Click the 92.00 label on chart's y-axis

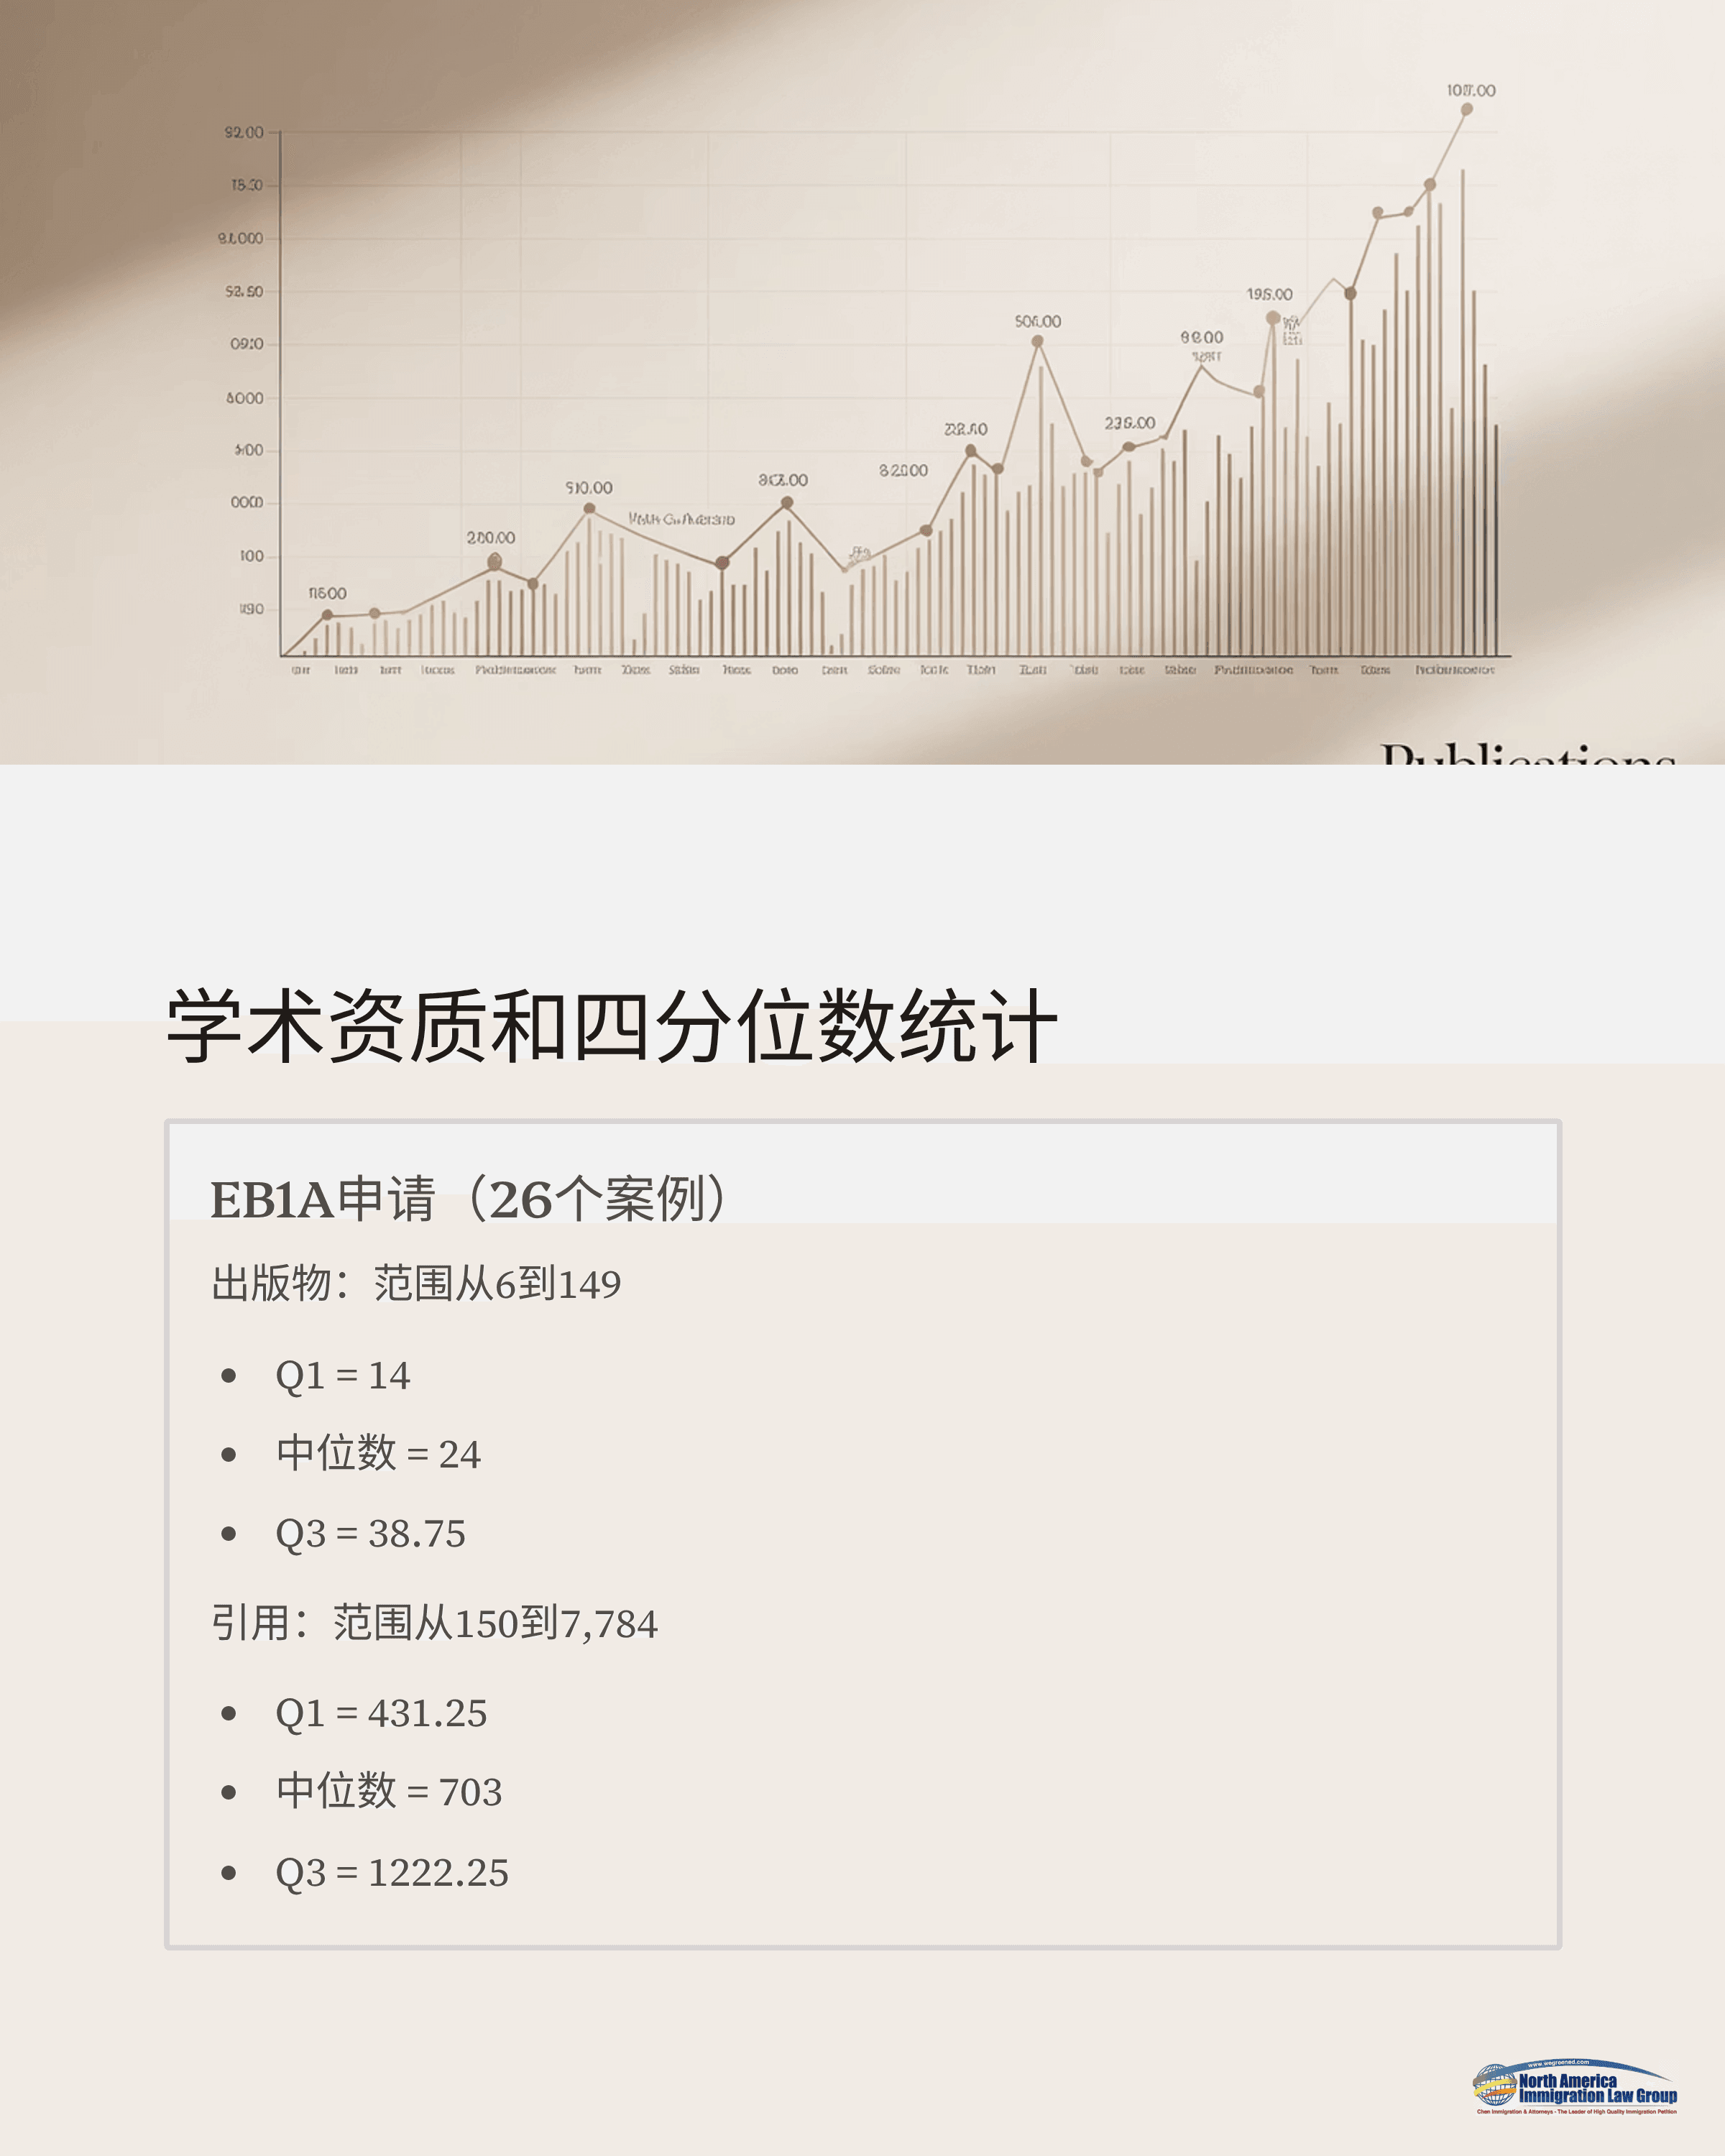pyautogui.click(x=244, y=133)
